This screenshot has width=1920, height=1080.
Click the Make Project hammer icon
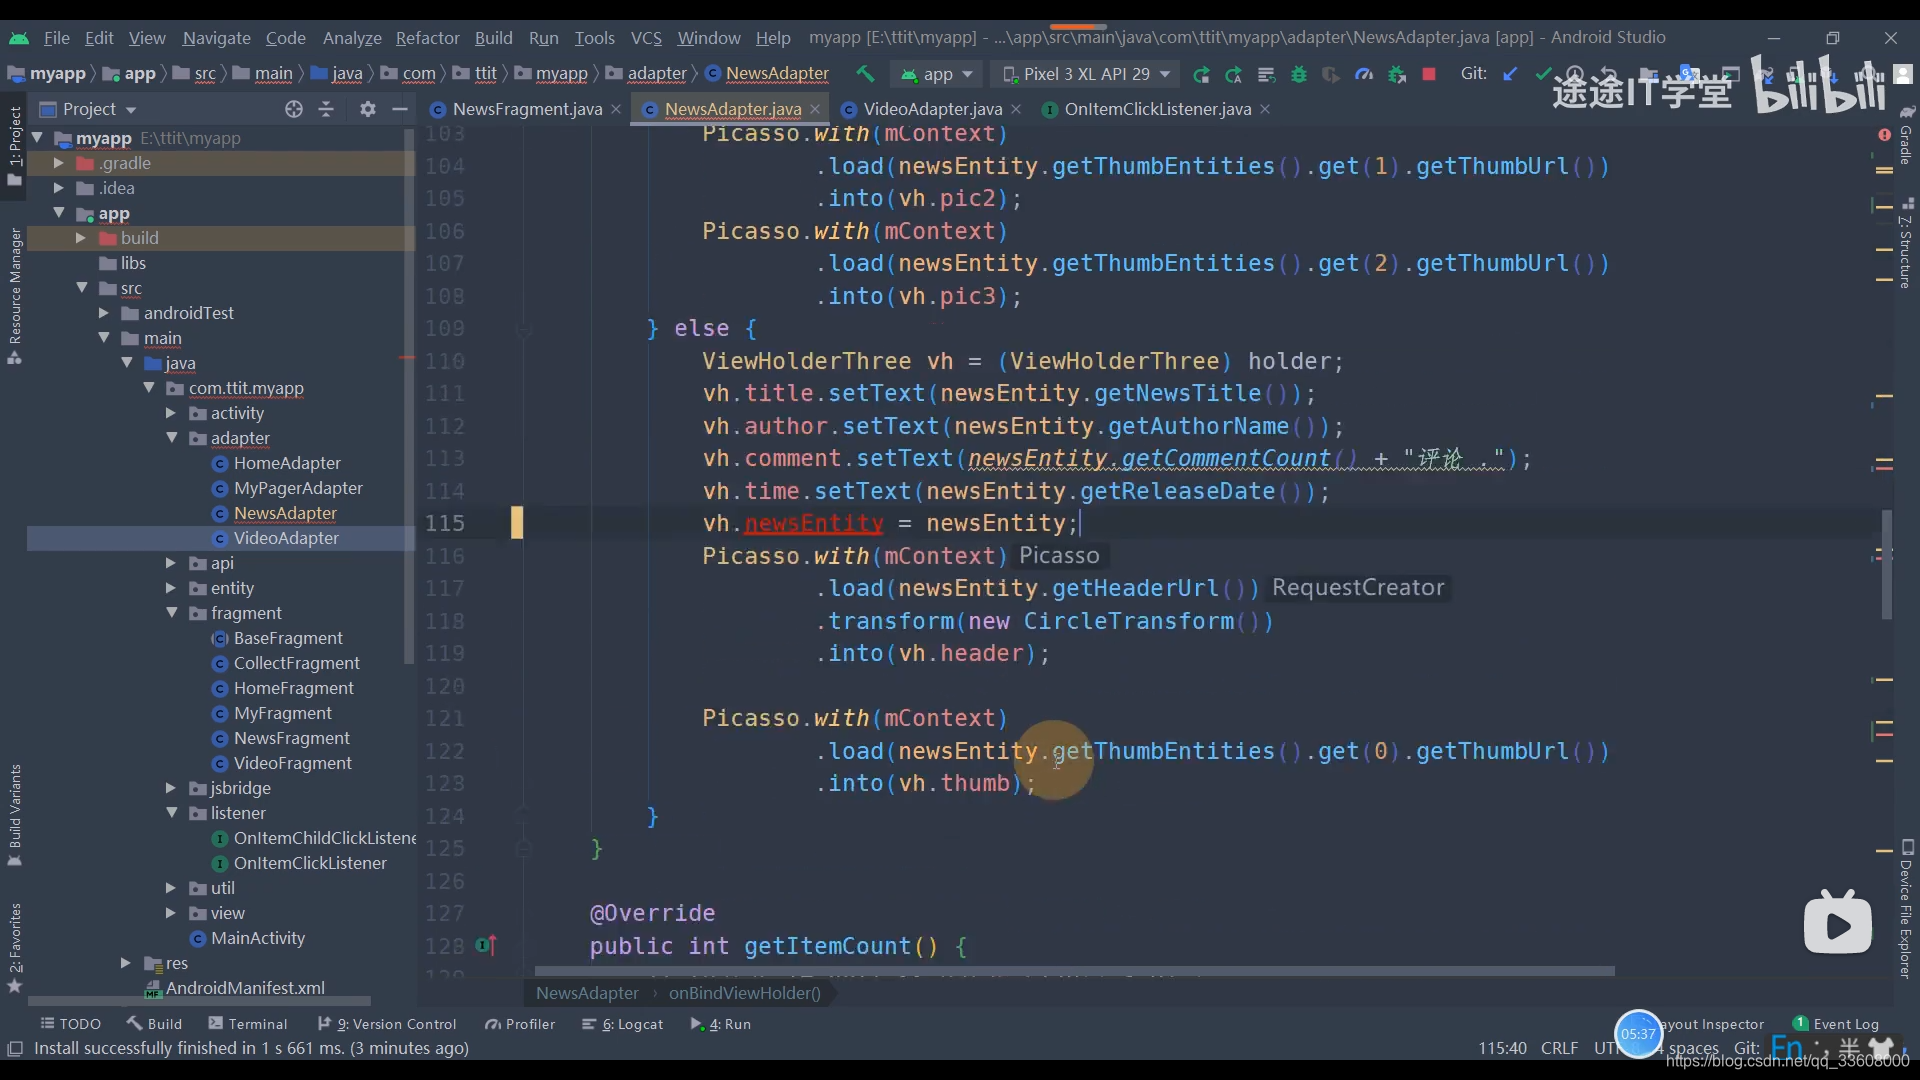coord(865,74)
